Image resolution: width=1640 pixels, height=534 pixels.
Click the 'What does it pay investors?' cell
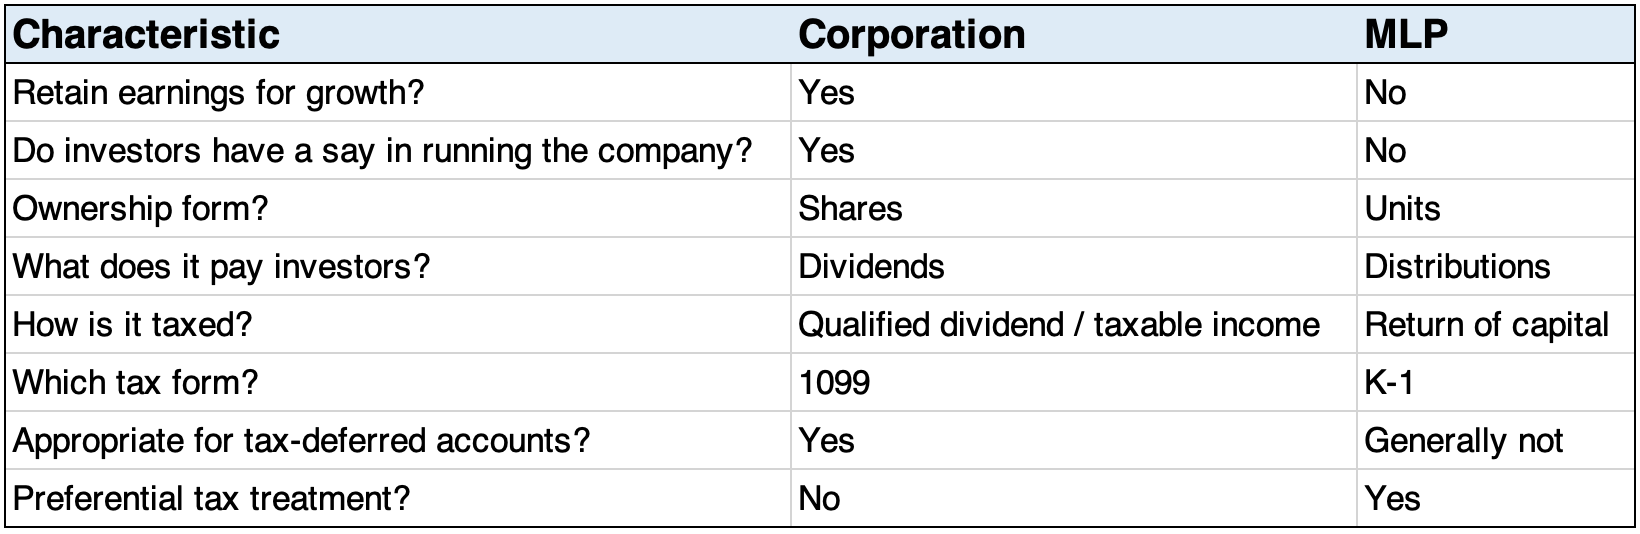220,267
